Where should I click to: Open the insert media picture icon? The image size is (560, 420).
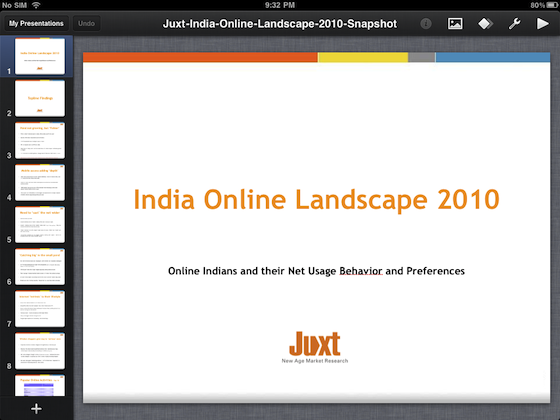click(x=455, y=24)
